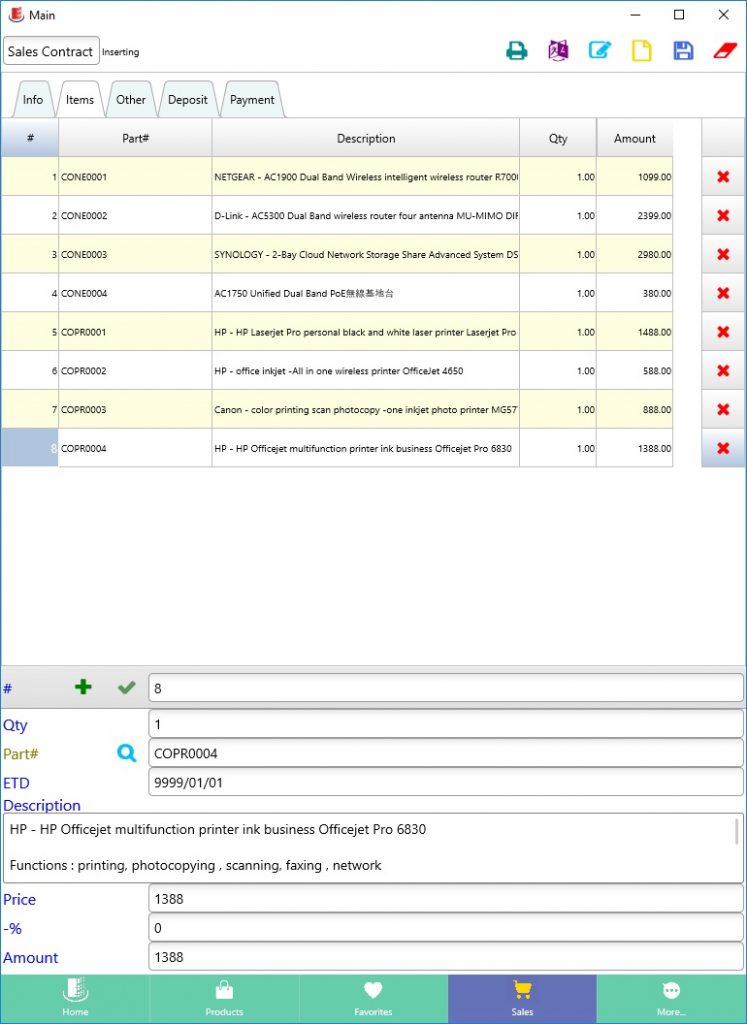Click the red eraser clear icon
This screenshot has height=1024, width=747.
click(725, 51)
